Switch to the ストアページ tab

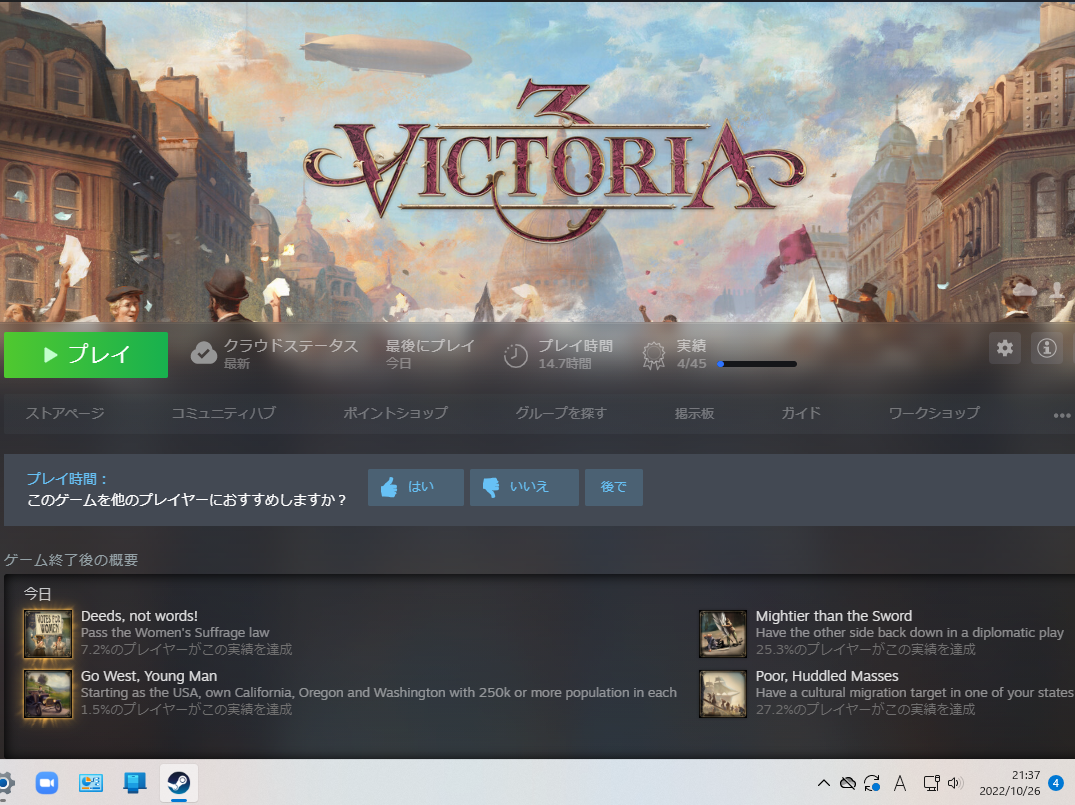[64, 412]
